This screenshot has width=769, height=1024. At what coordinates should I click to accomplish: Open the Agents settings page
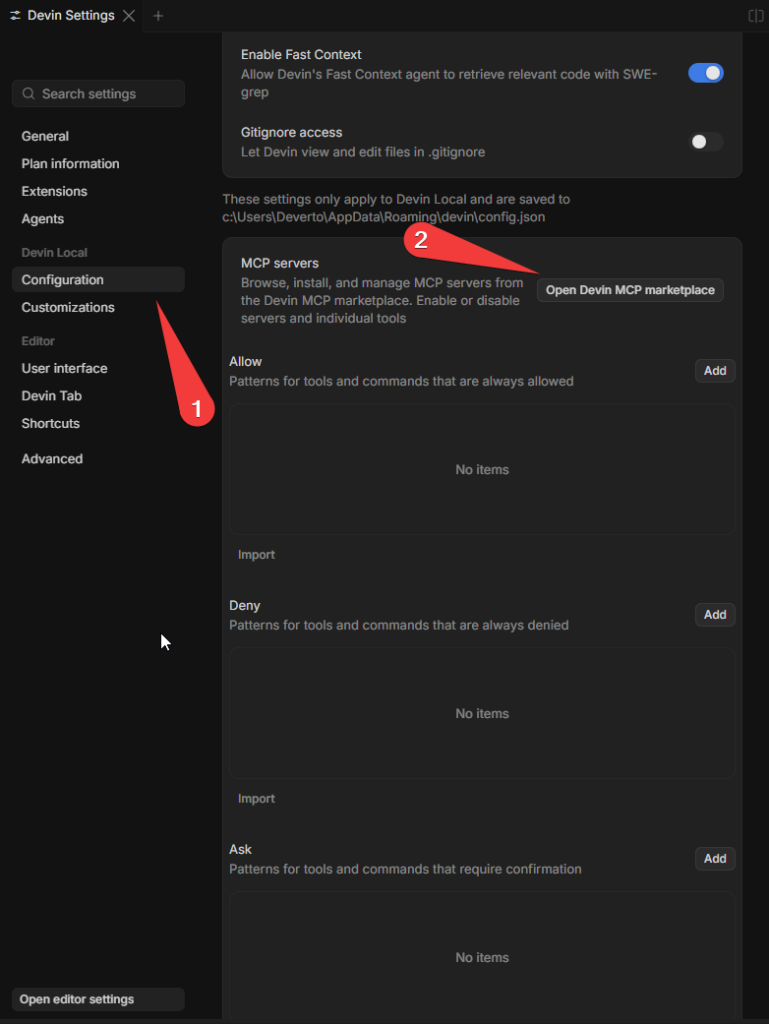(42, 219)
